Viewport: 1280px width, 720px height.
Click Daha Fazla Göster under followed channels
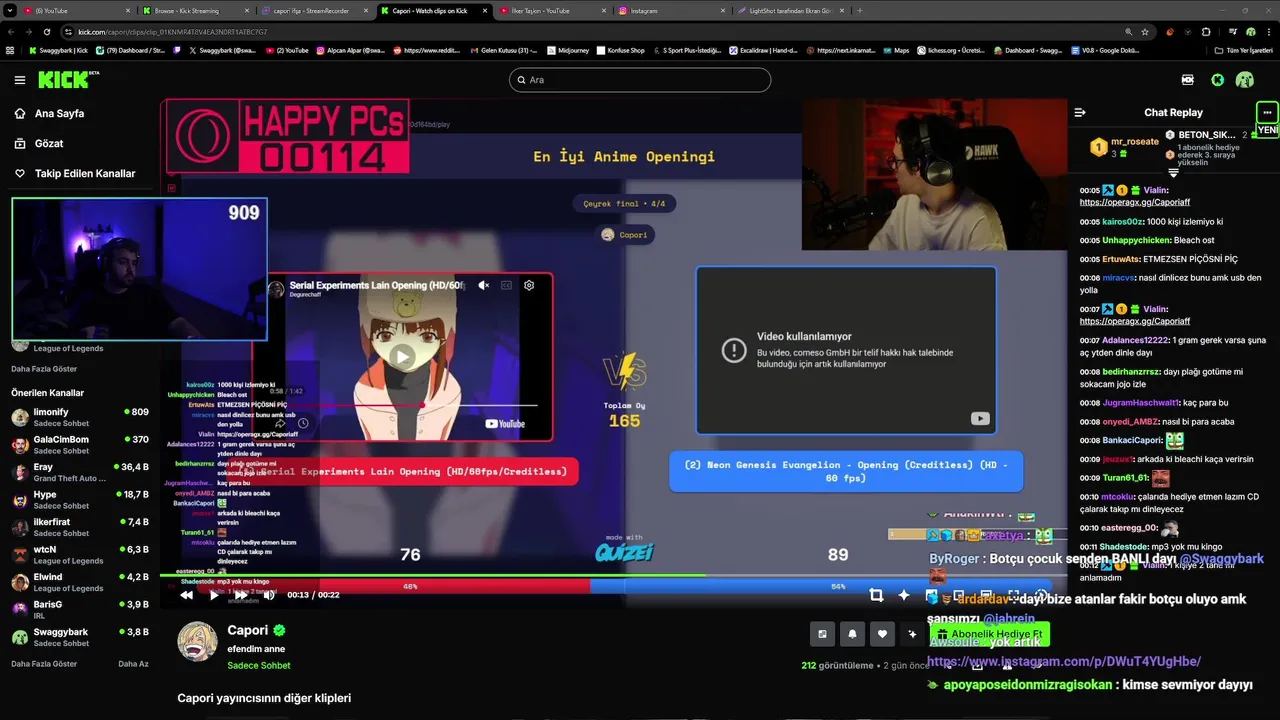pos(44,369)
